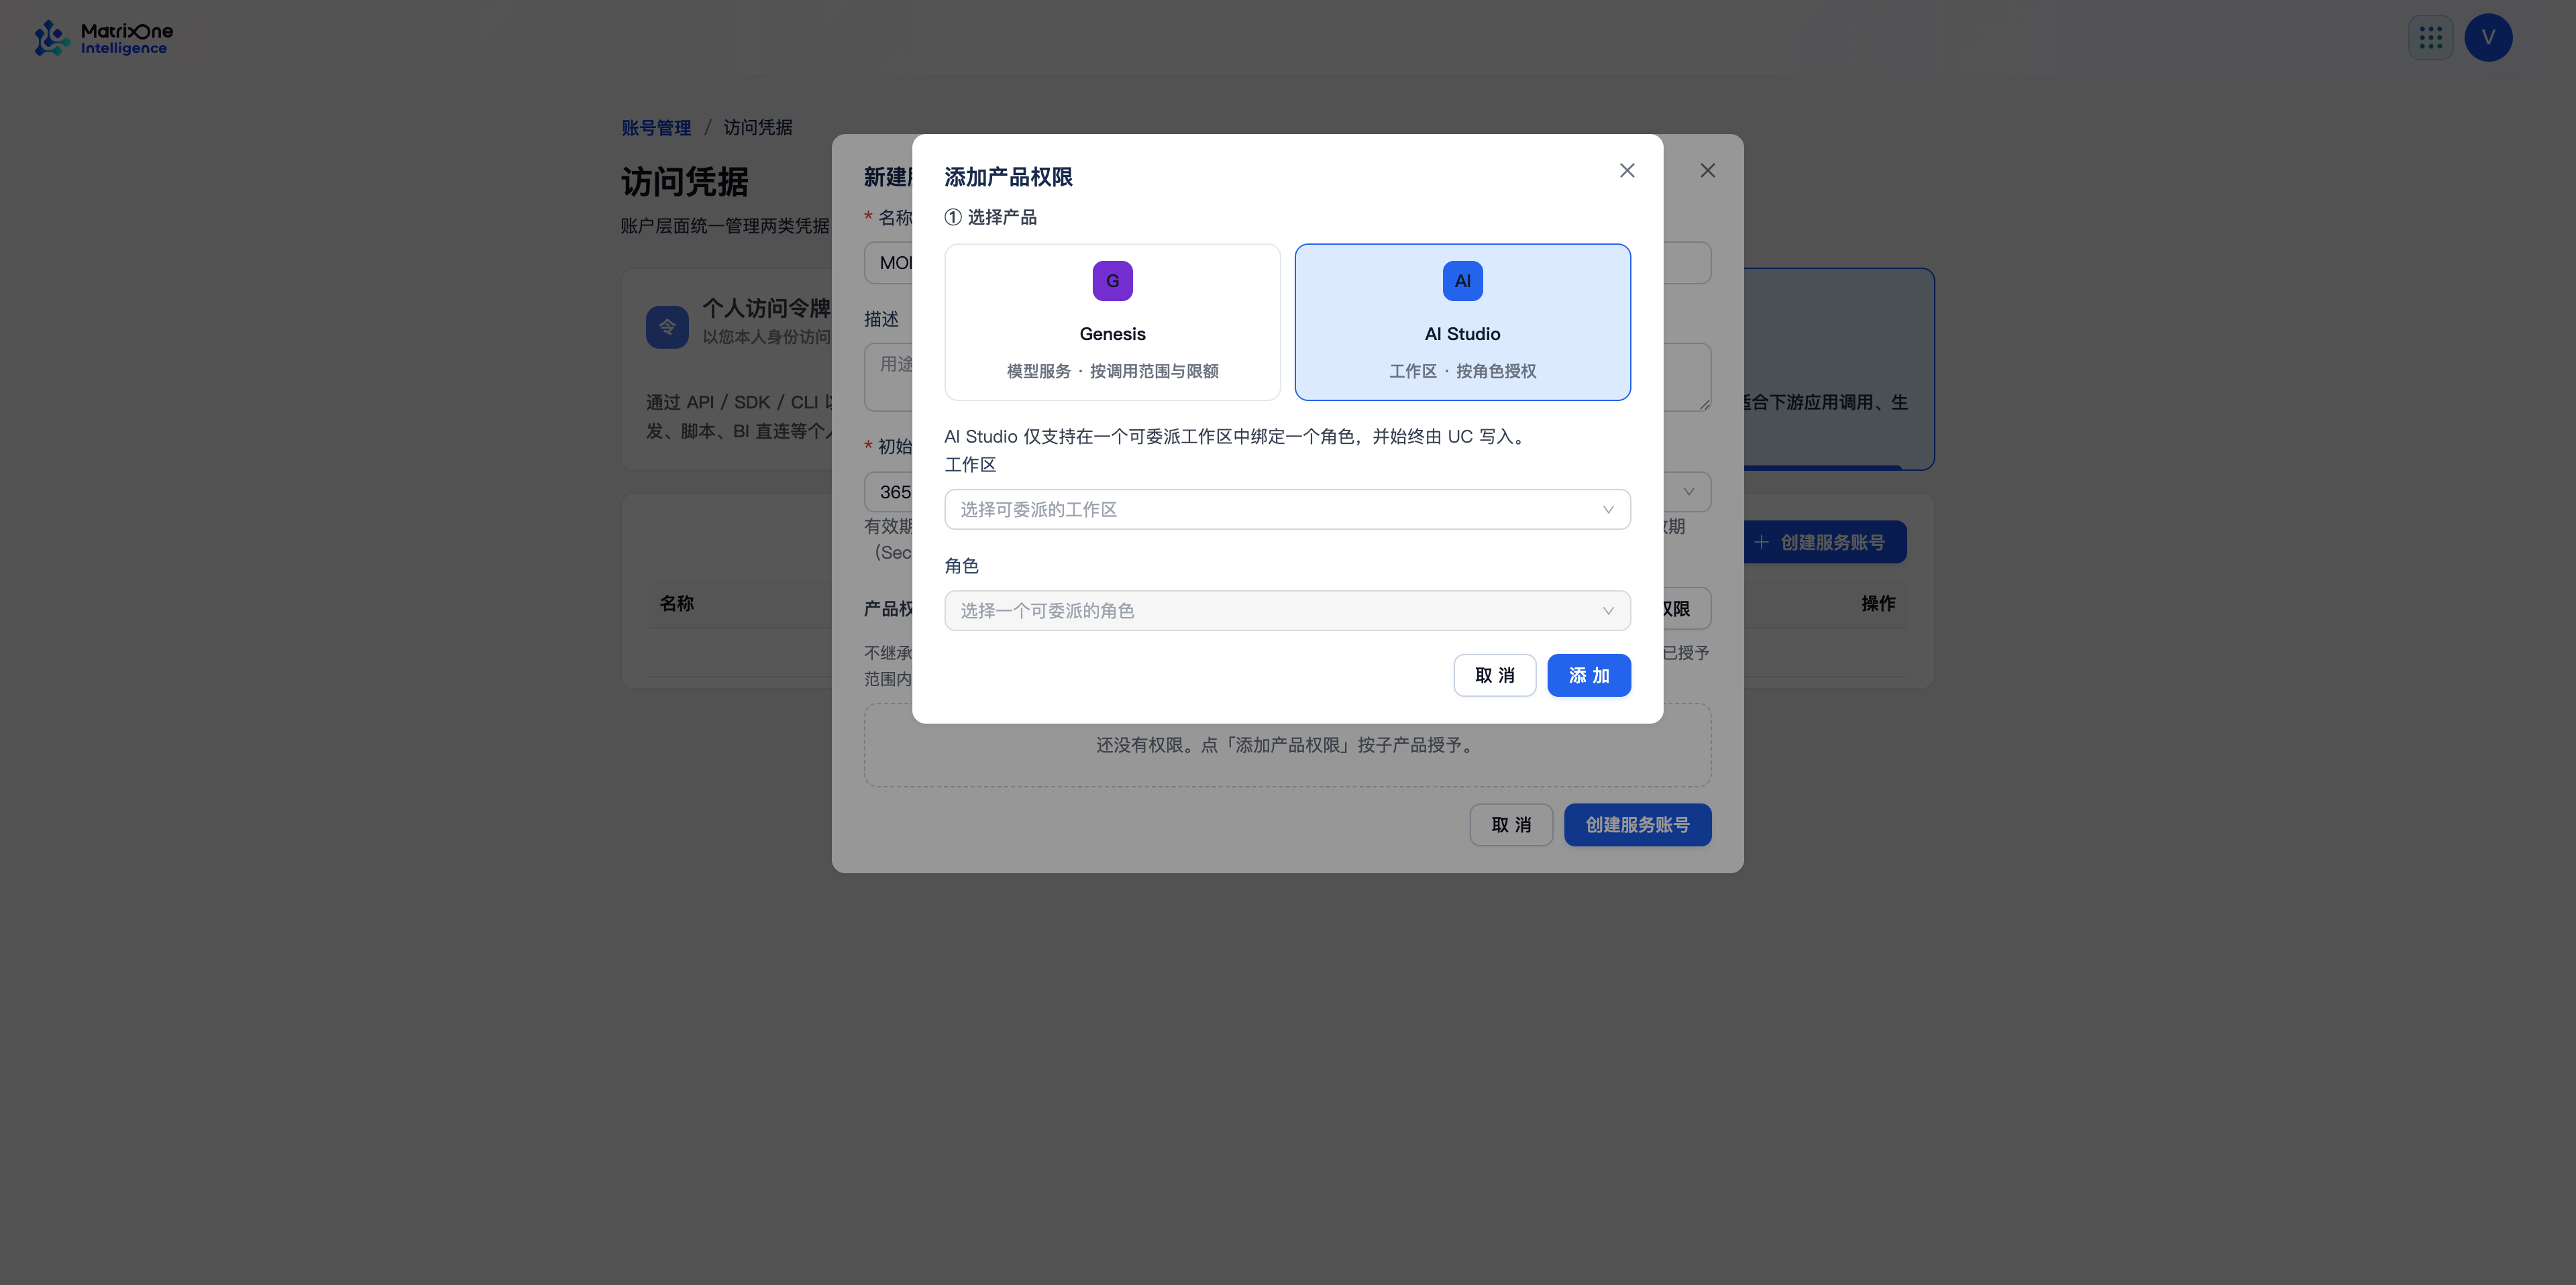Click the 取消 button in add-permission dialog

click(1494, 675)
